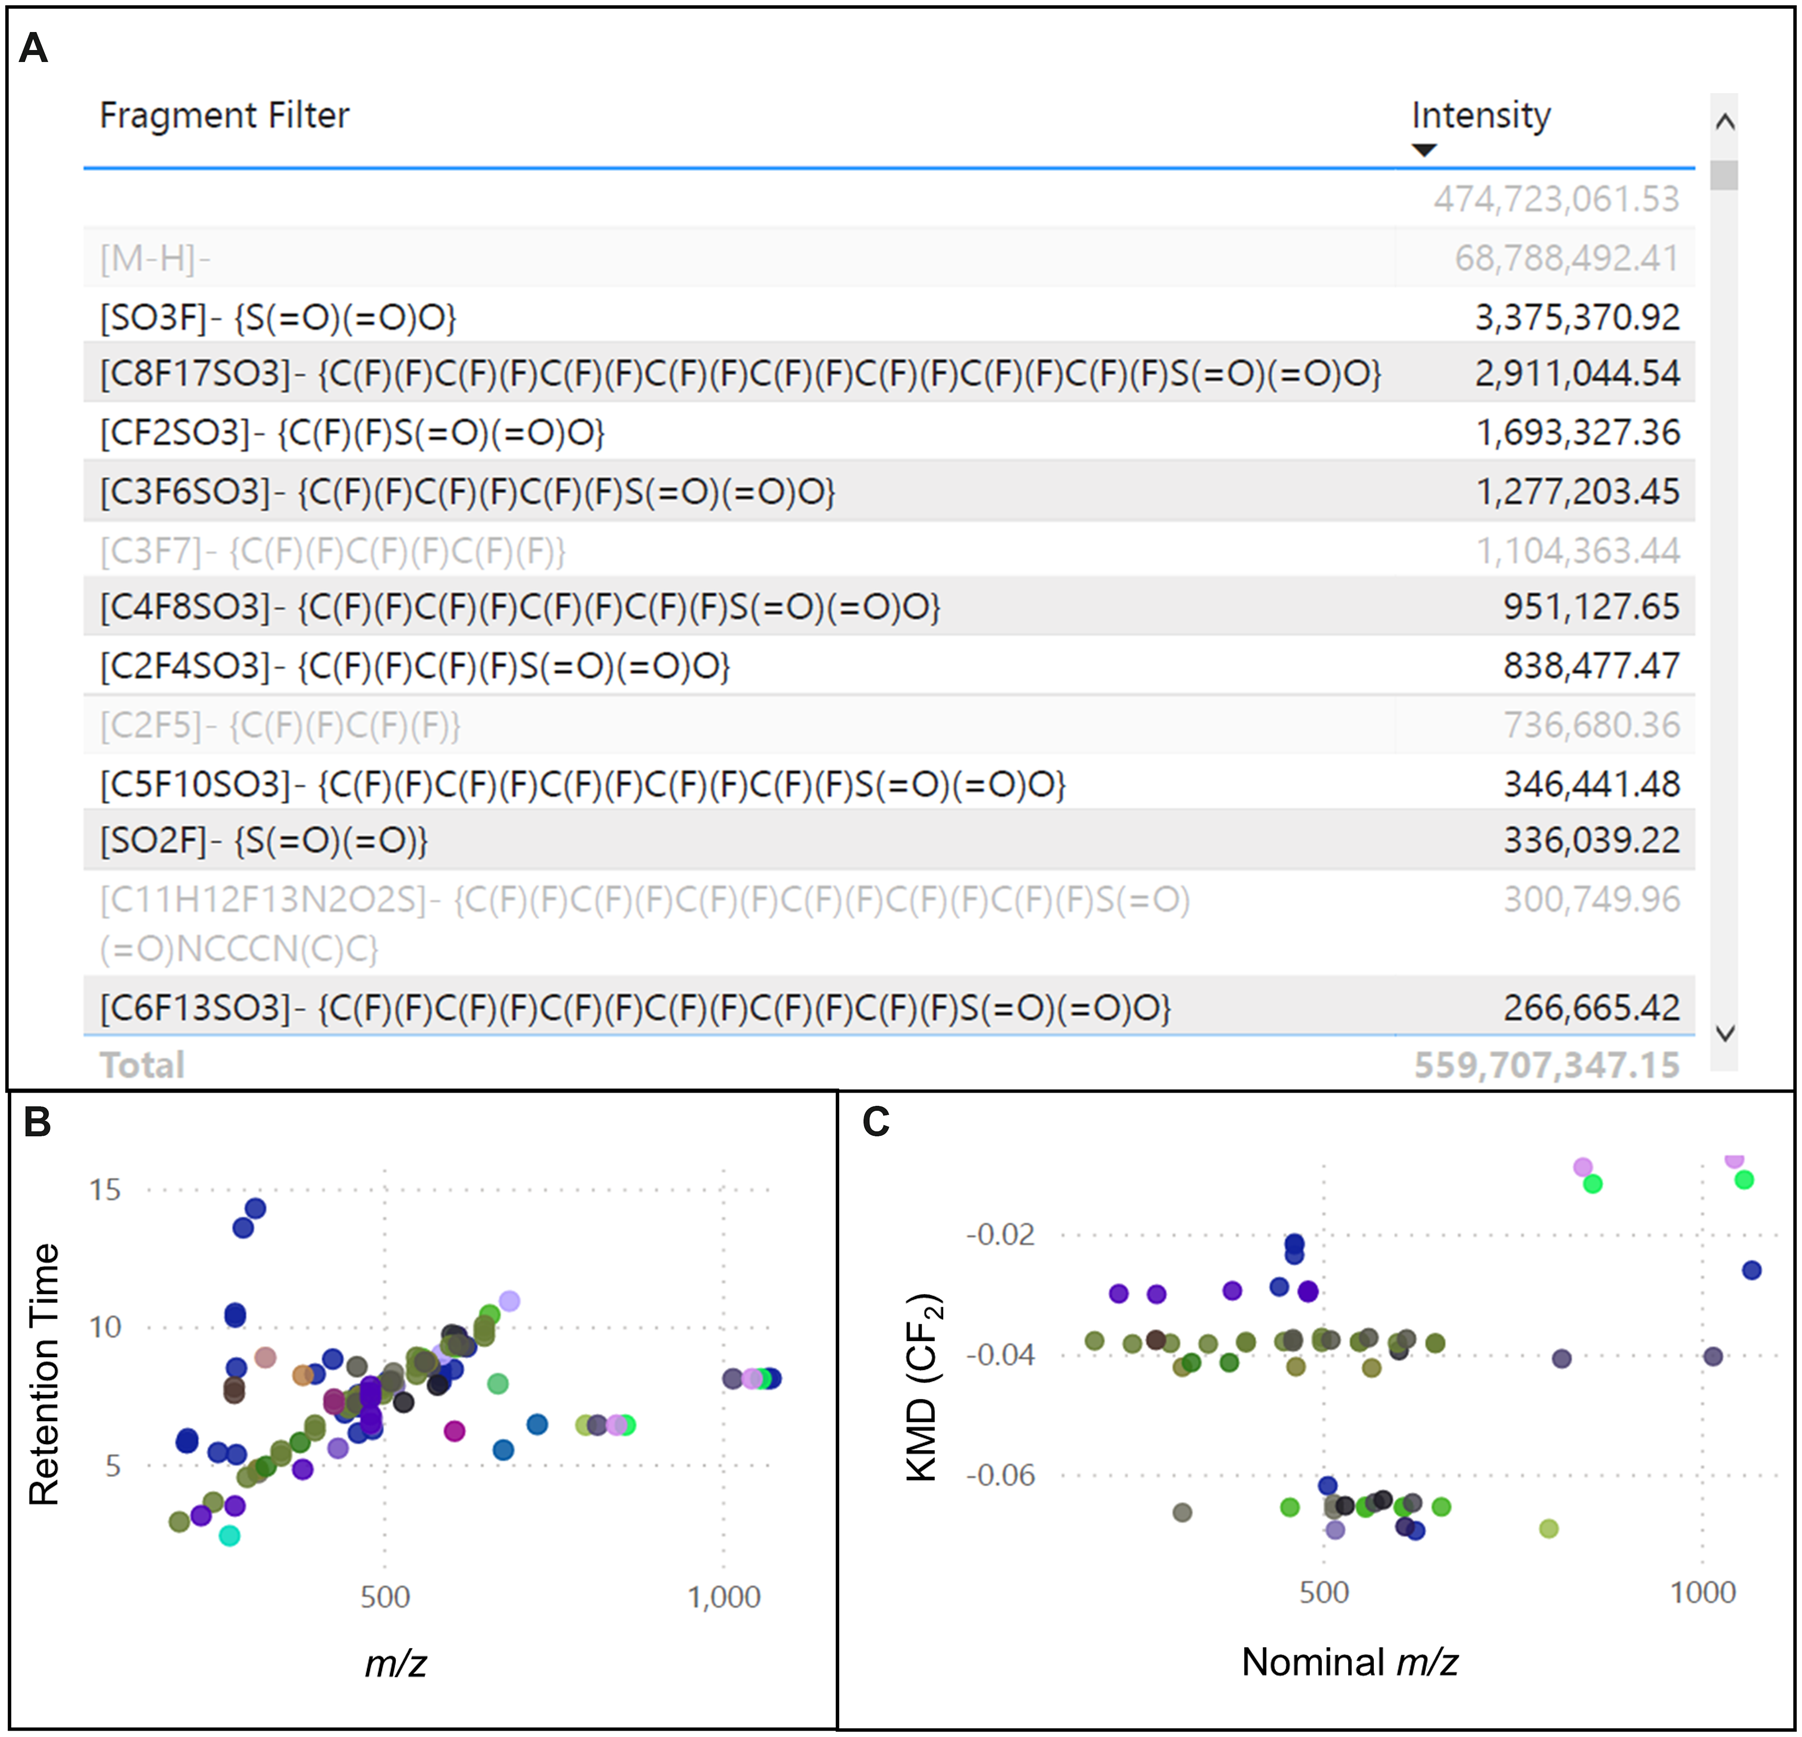The width and height of the screenshot is (1802, 1737).
Task: Click the scroll up arrow of the fragment table
Action: tap(1724, 122)
